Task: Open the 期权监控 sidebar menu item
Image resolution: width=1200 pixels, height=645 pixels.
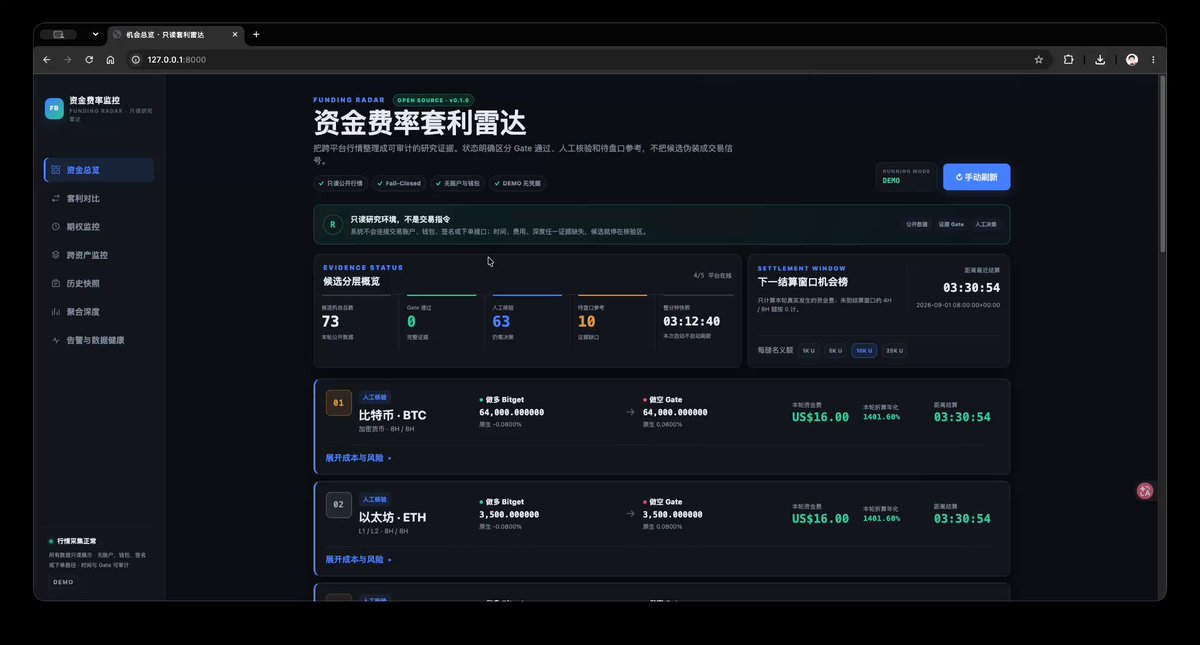Action: click(99, 227)
